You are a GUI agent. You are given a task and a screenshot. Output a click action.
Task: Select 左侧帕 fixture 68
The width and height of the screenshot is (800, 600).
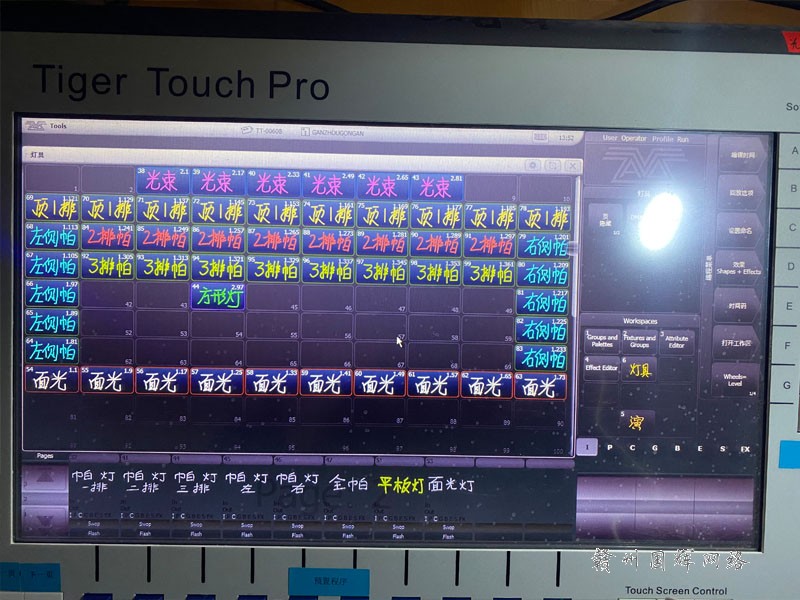pos(53,236)
